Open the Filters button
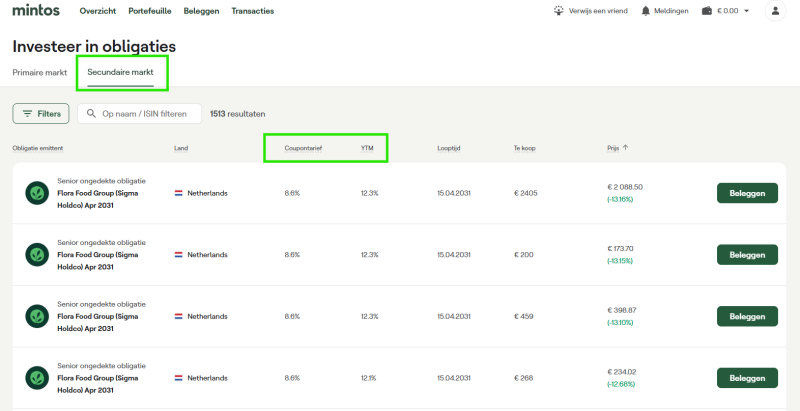This screenshot has width=800, height=411. click(41, 113)
